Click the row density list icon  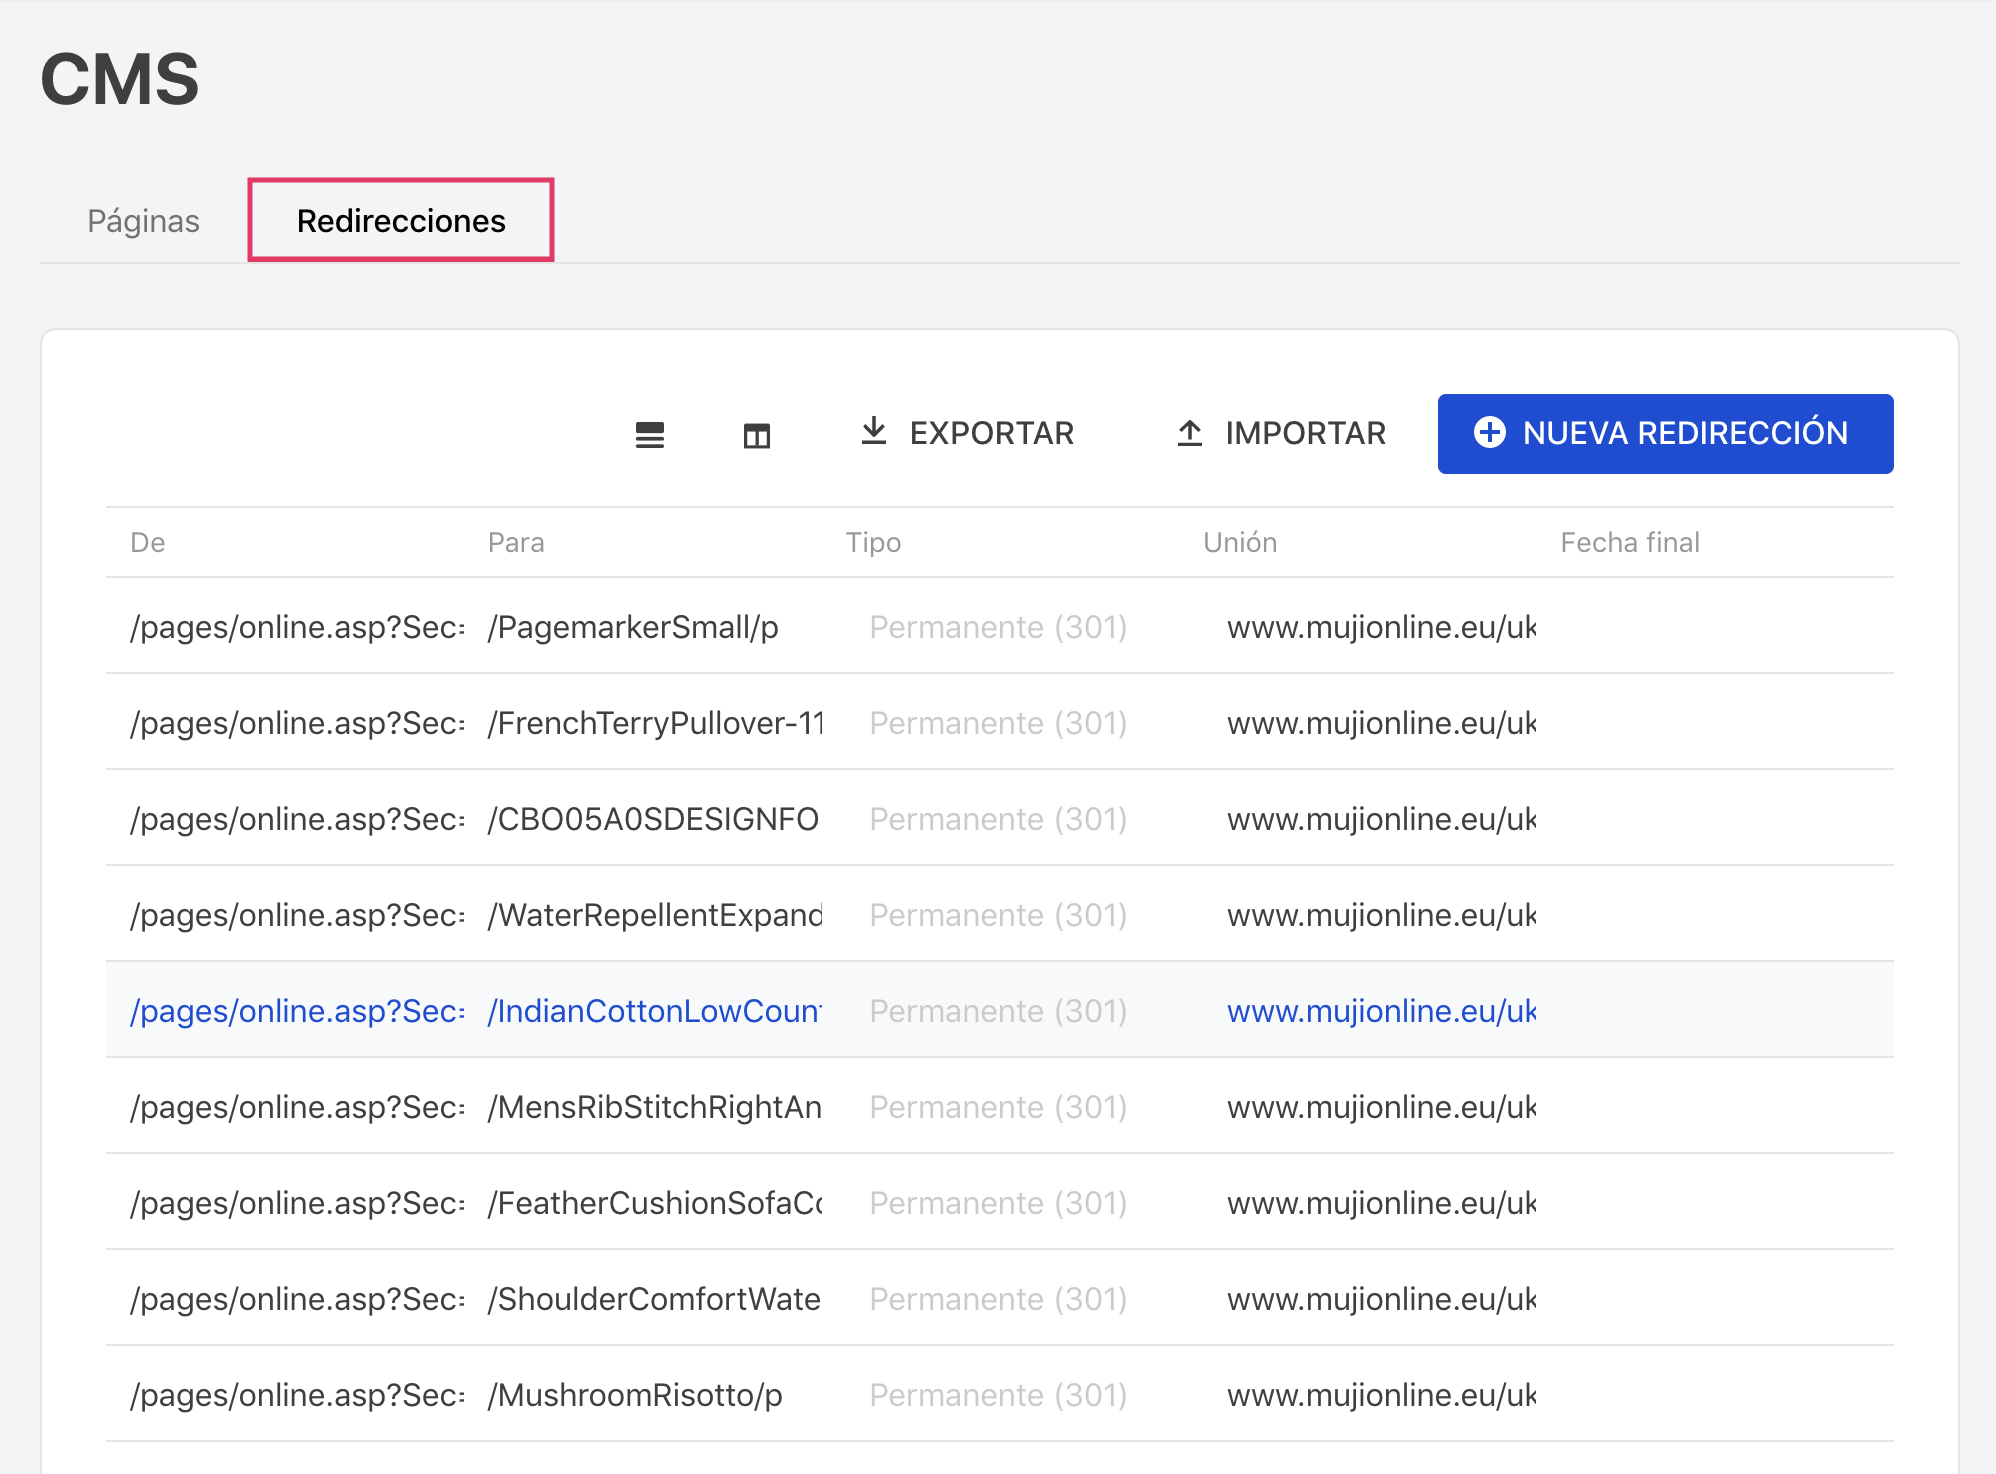point(649,434)
